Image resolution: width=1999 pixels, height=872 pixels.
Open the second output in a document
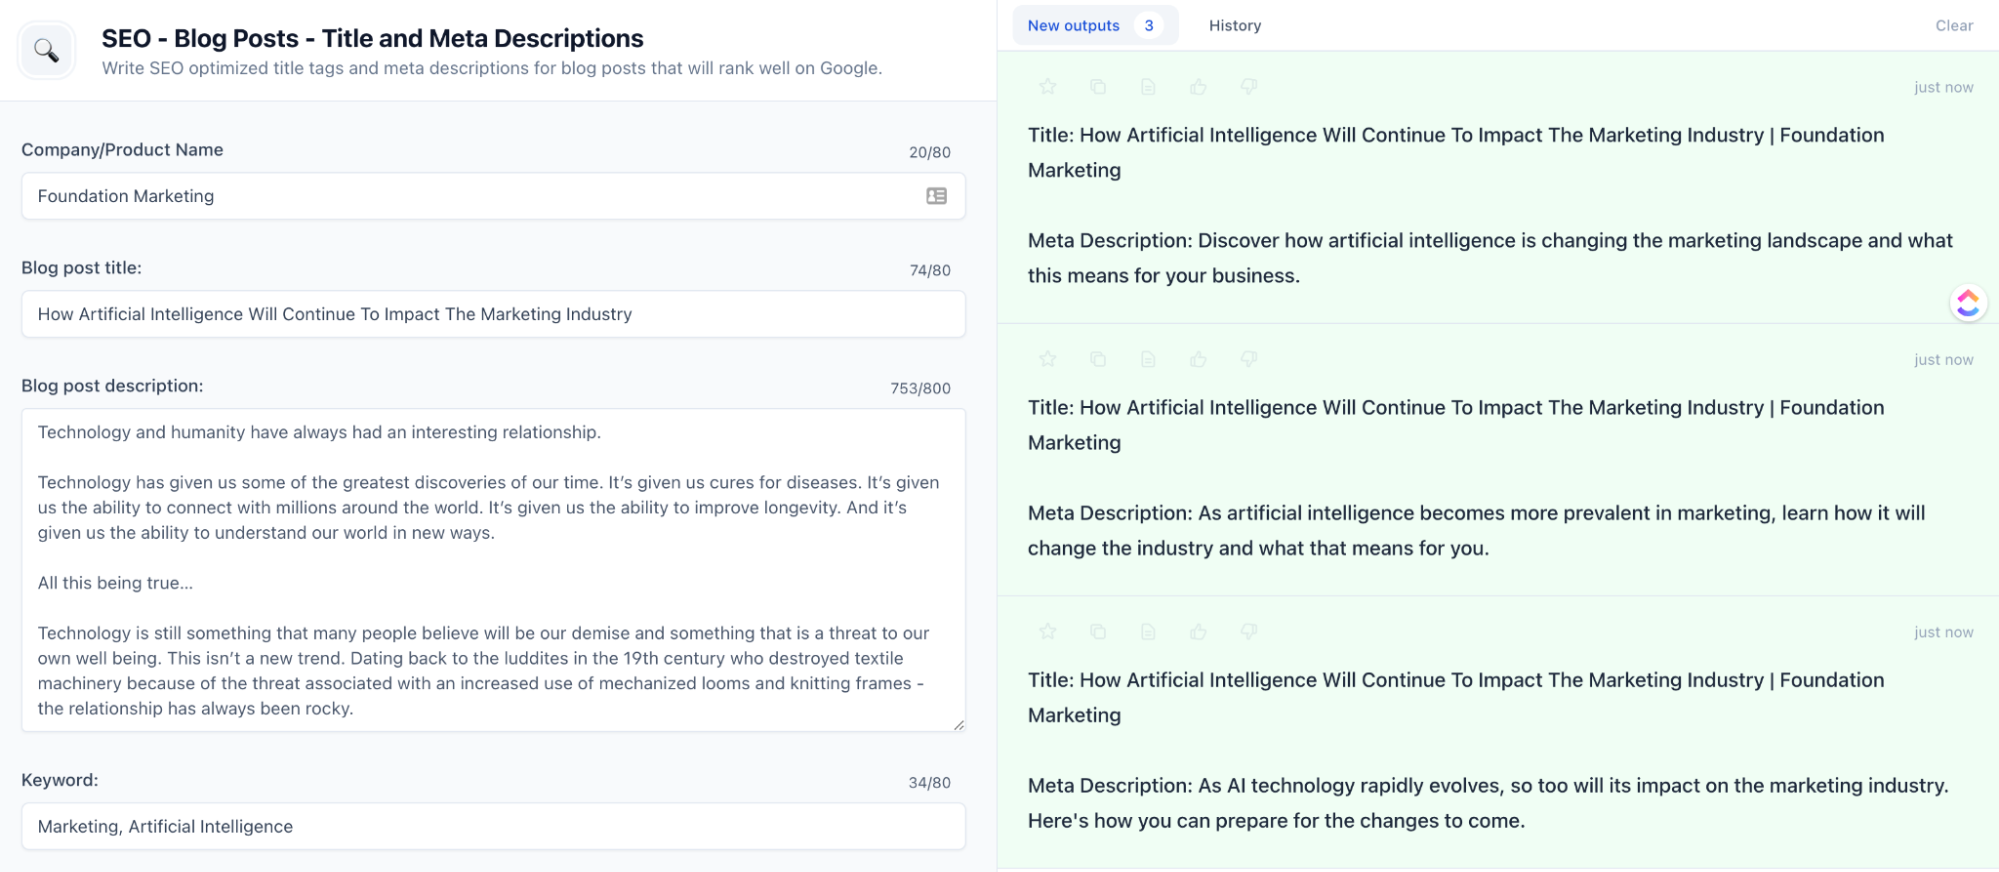pyautogui.click(x=1148, y=359)
